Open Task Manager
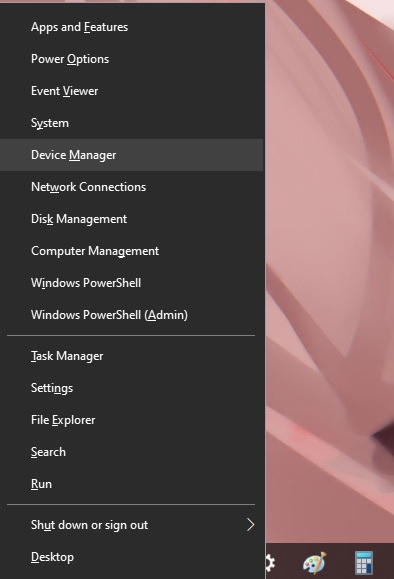Viewport: 394px width, 579px height. (x=132, y=356)
